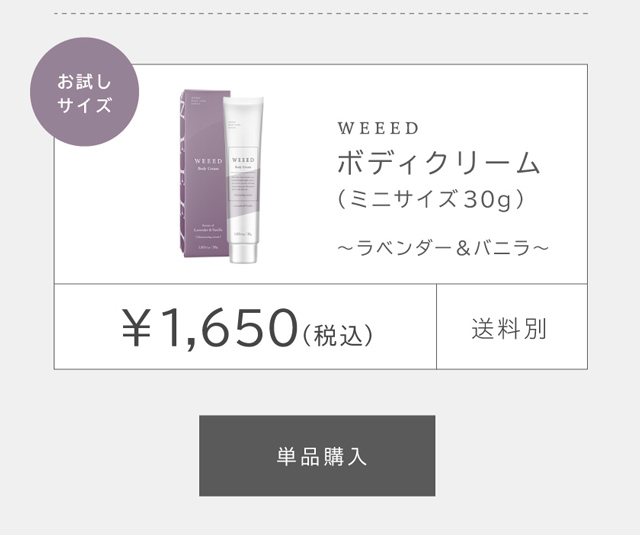Click the ¥1,650 price amount
Screen dimensions: 640x535
tap(209, 327)
